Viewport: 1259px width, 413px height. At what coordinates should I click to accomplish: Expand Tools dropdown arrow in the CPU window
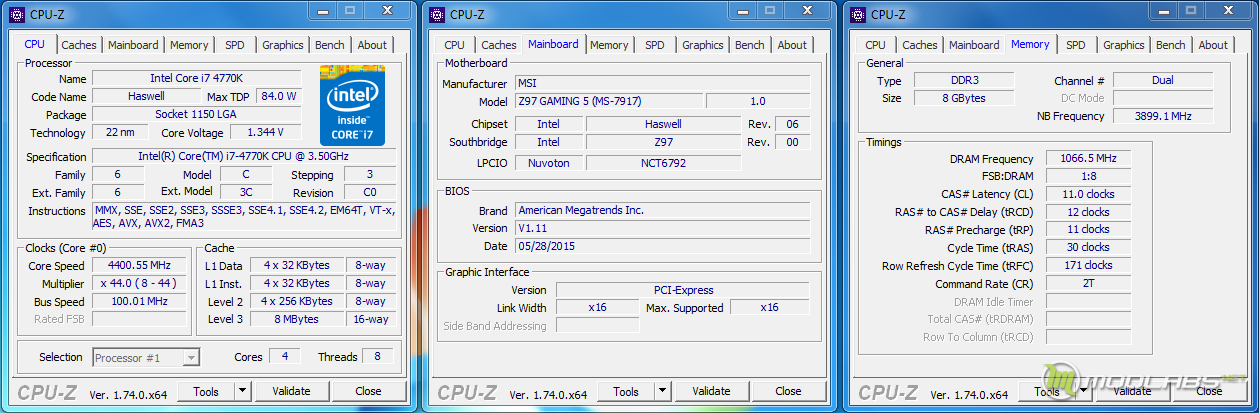coord(243,391)
